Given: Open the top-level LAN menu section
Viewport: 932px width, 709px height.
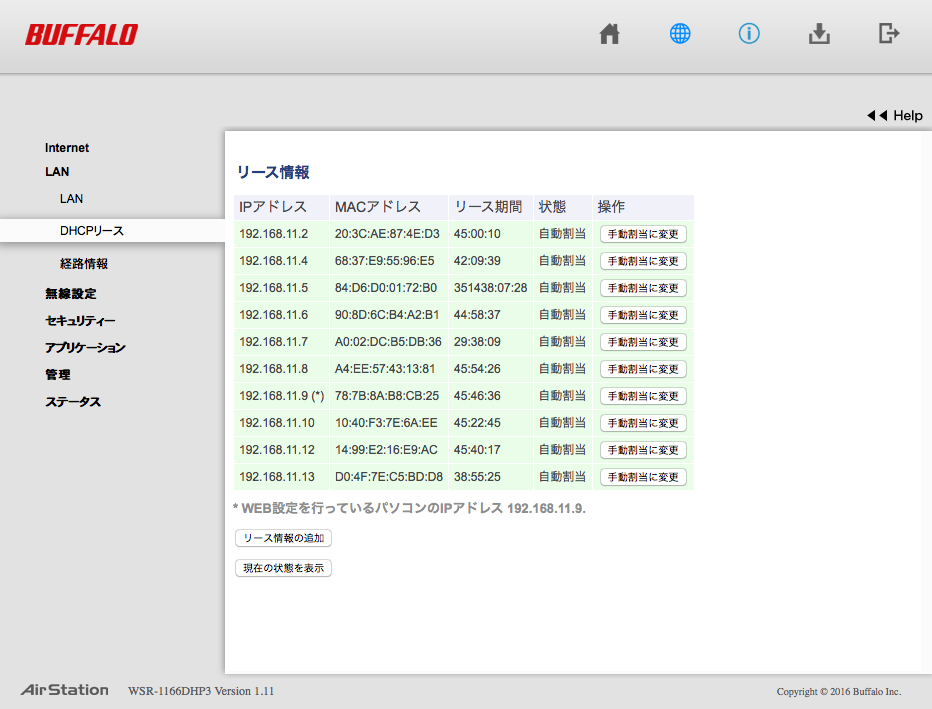Looking at the screenshot, I should click(x=57, y=172).
